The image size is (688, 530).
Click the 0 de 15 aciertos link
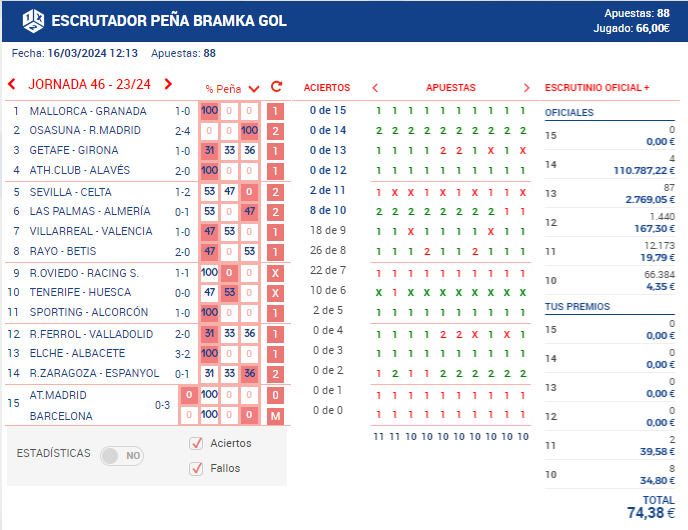tap(327, 110)
